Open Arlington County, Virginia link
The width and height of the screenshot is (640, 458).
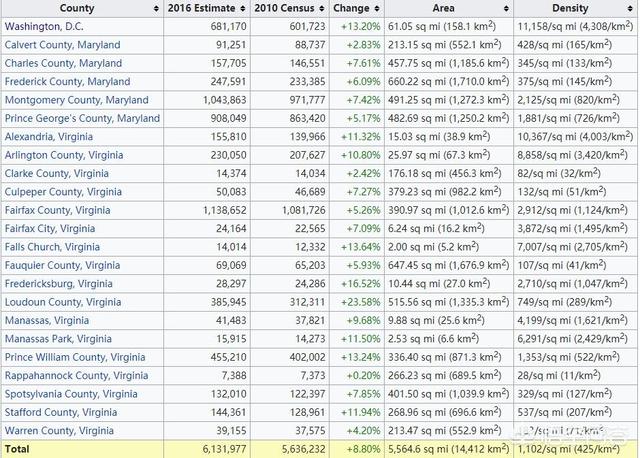click(64, 155)
